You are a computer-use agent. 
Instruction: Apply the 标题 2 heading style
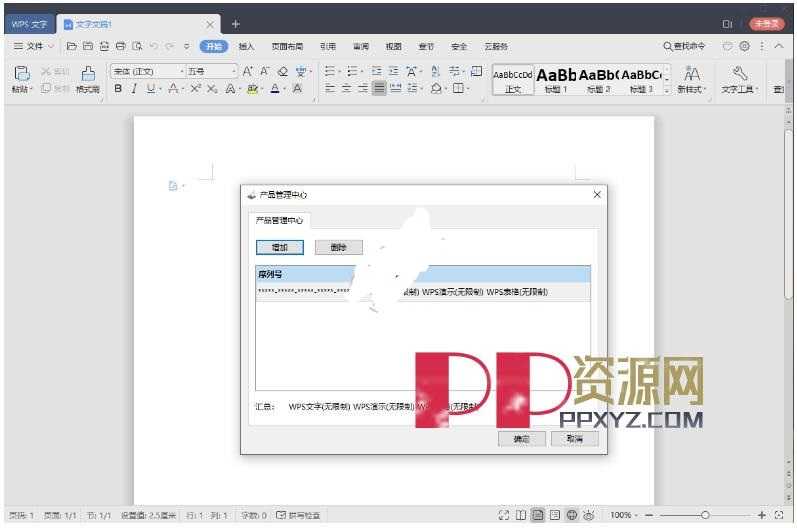[x=599, y=80]
